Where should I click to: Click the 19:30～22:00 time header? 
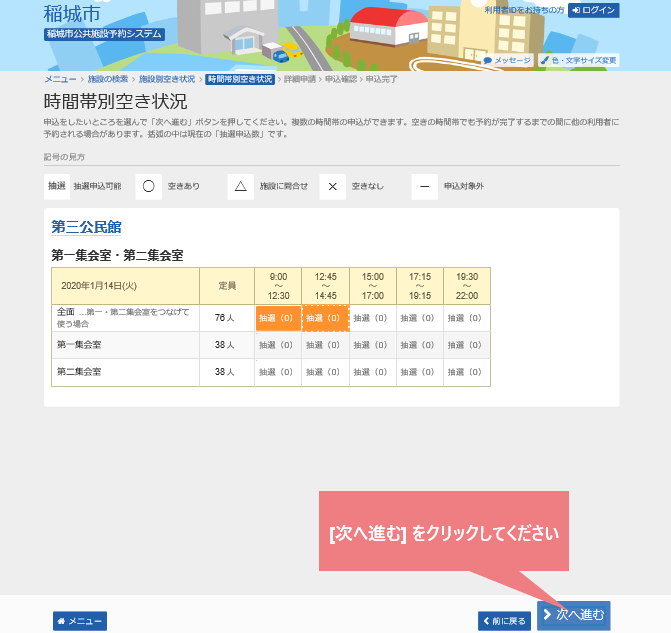point(467,286)
